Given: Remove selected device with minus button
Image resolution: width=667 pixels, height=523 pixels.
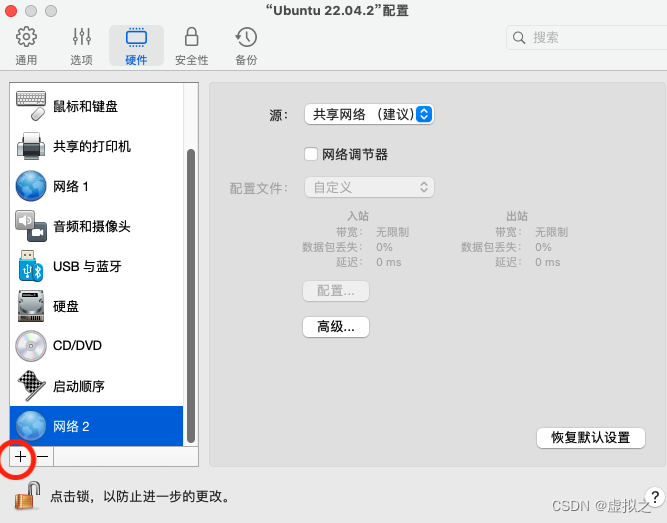Looking at the screenshot, I should tap(43, 457).
